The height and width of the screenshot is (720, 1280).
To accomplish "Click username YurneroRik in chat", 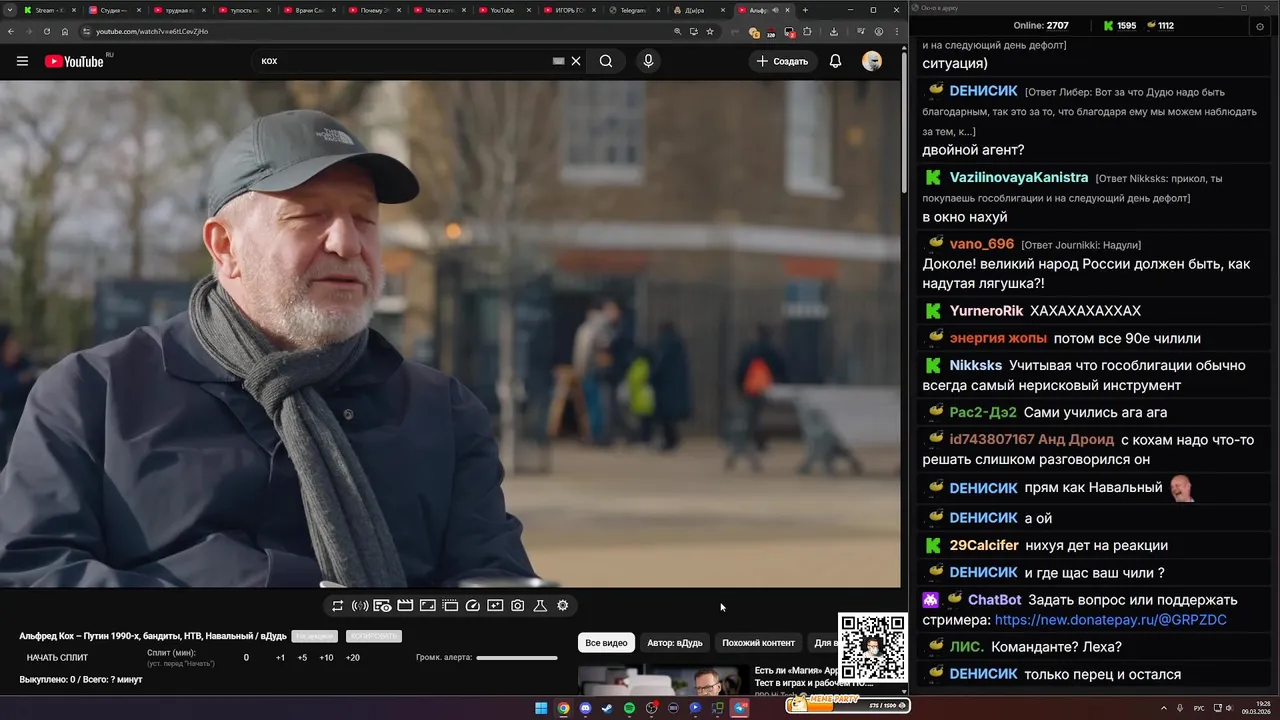I will [x=986, y=311].
